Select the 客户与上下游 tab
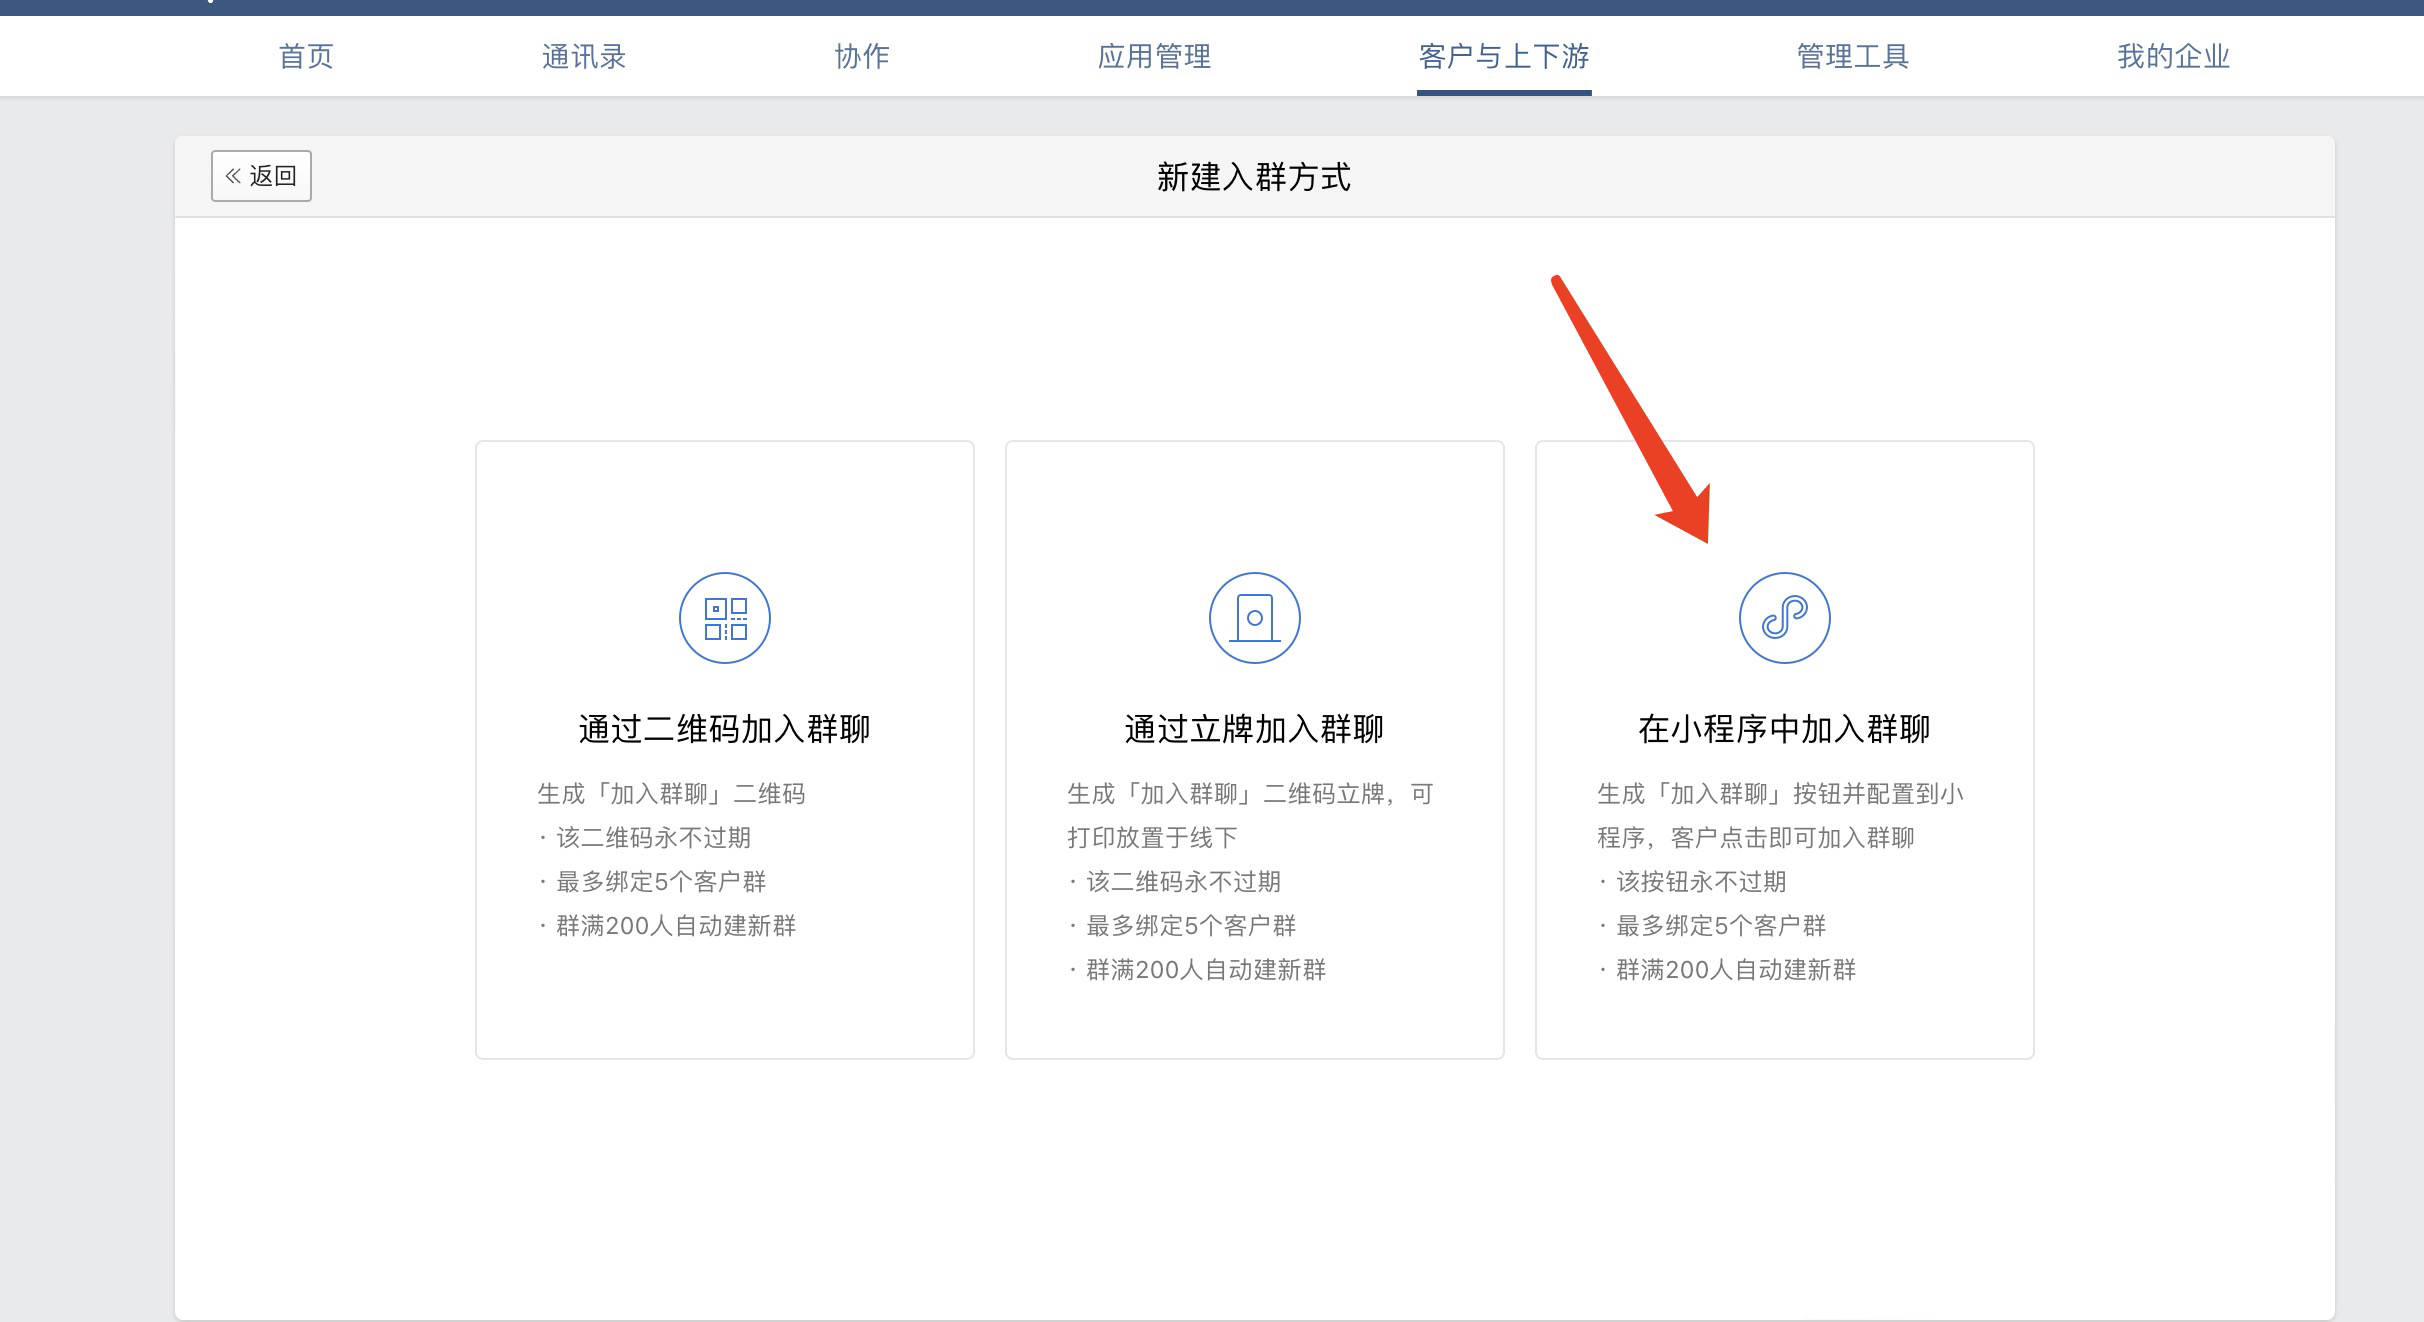The height and width of the screenshot is (1322, 2424). point(1503,56)
